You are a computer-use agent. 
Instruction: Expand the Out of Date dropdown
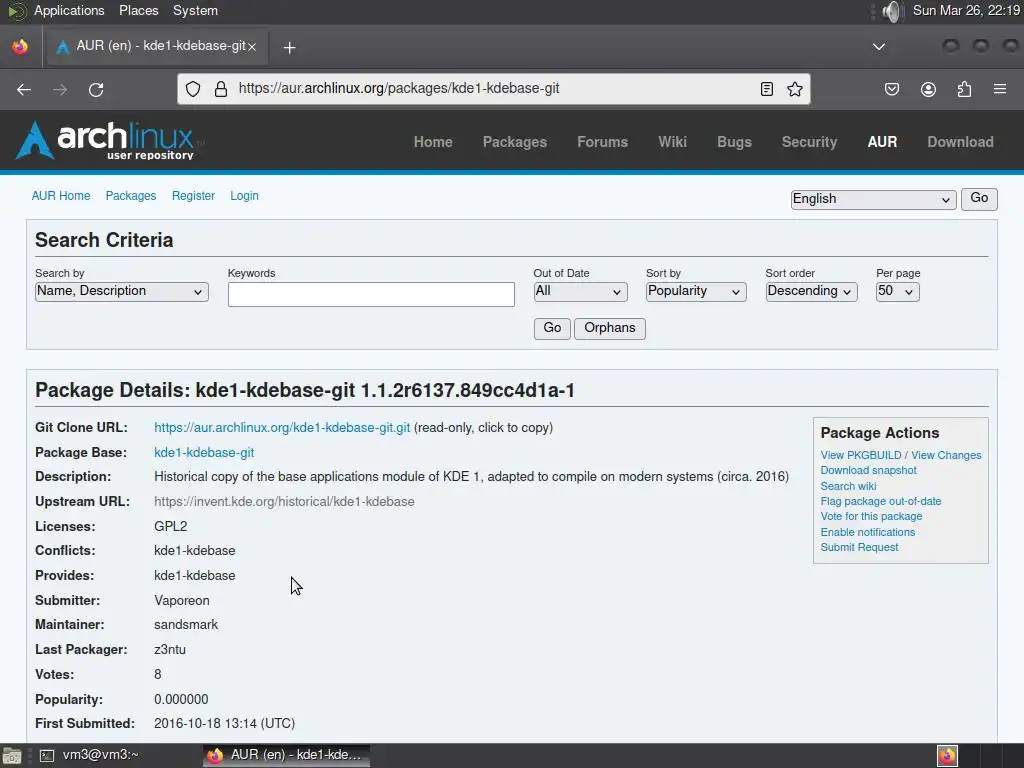point(580,291)
